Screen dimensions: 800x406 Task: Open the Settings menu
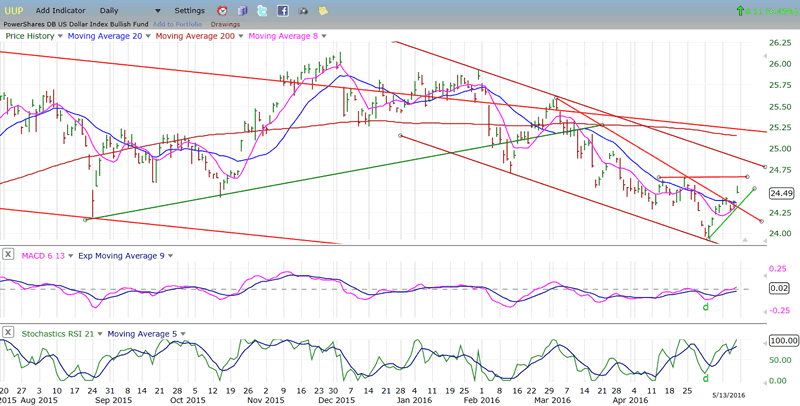pyautogui.click(x=189, y=10)
